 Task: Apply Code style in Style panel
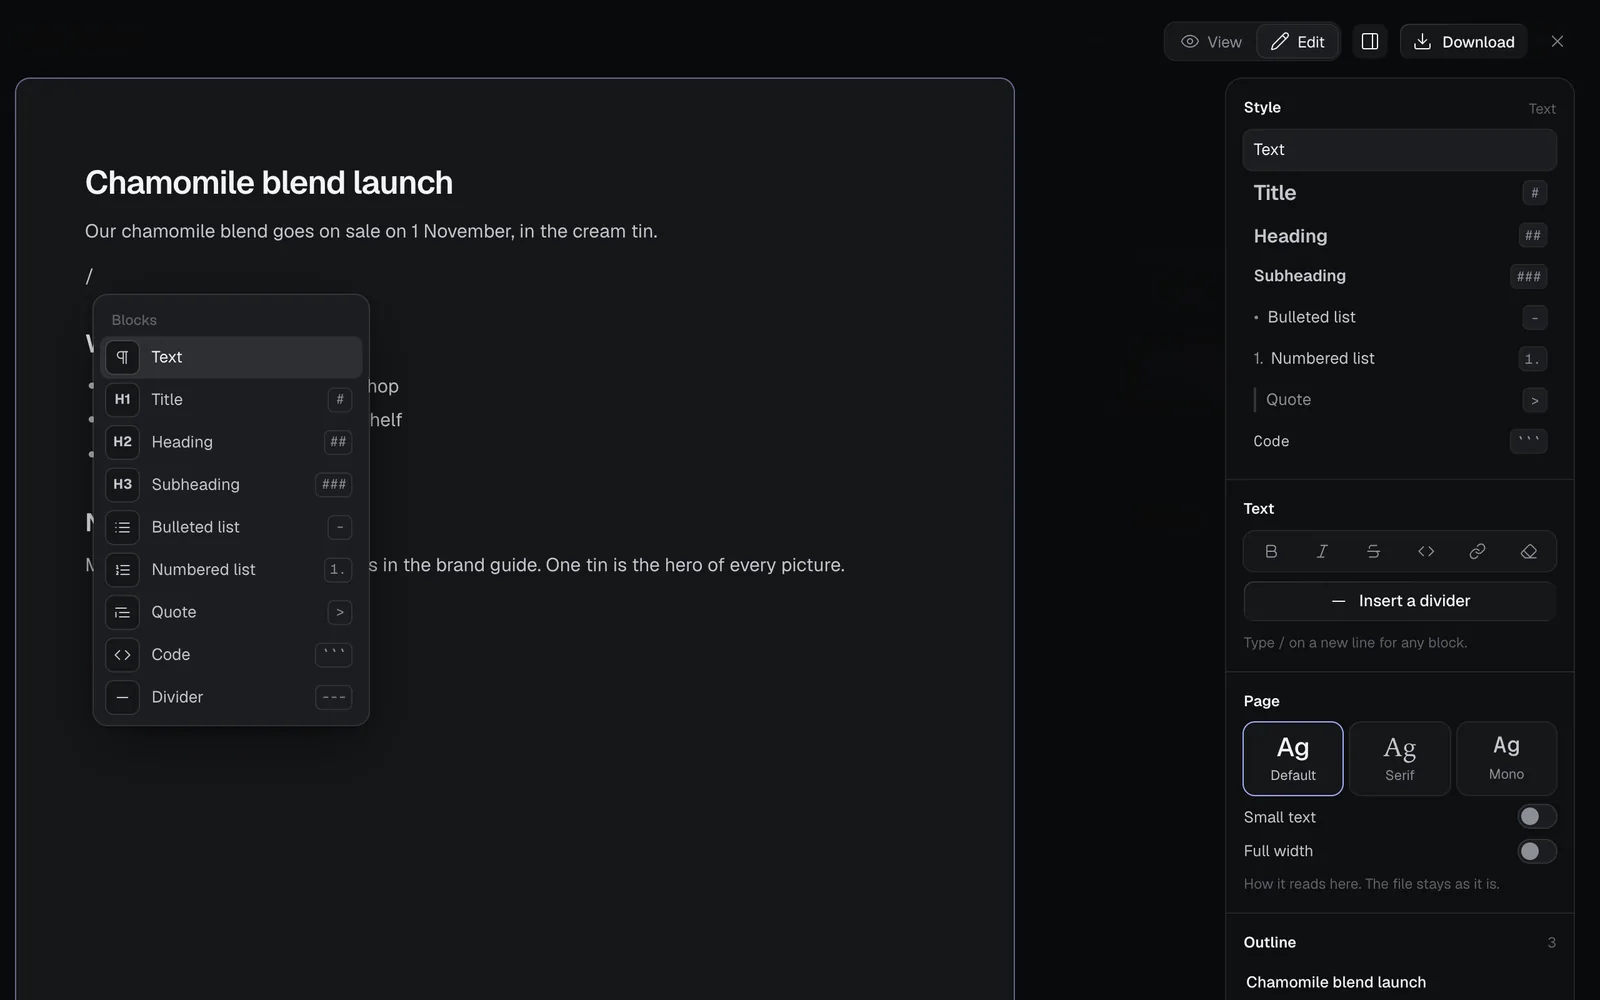pos(1400,441)
